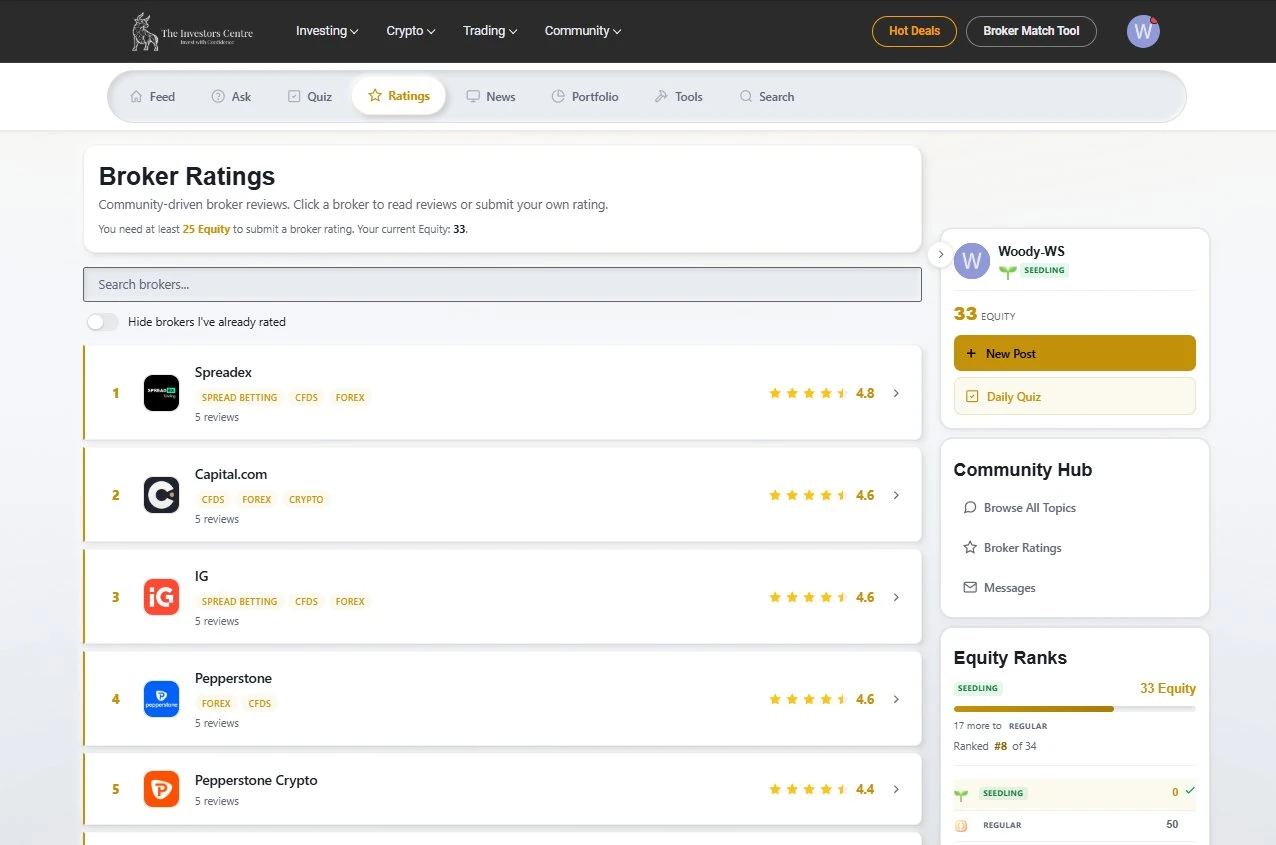The height and width of the screenshot is (845, 1276).
Task: Open Broker Ratings link in Community Hub
Action: [x=1013, y=548]
